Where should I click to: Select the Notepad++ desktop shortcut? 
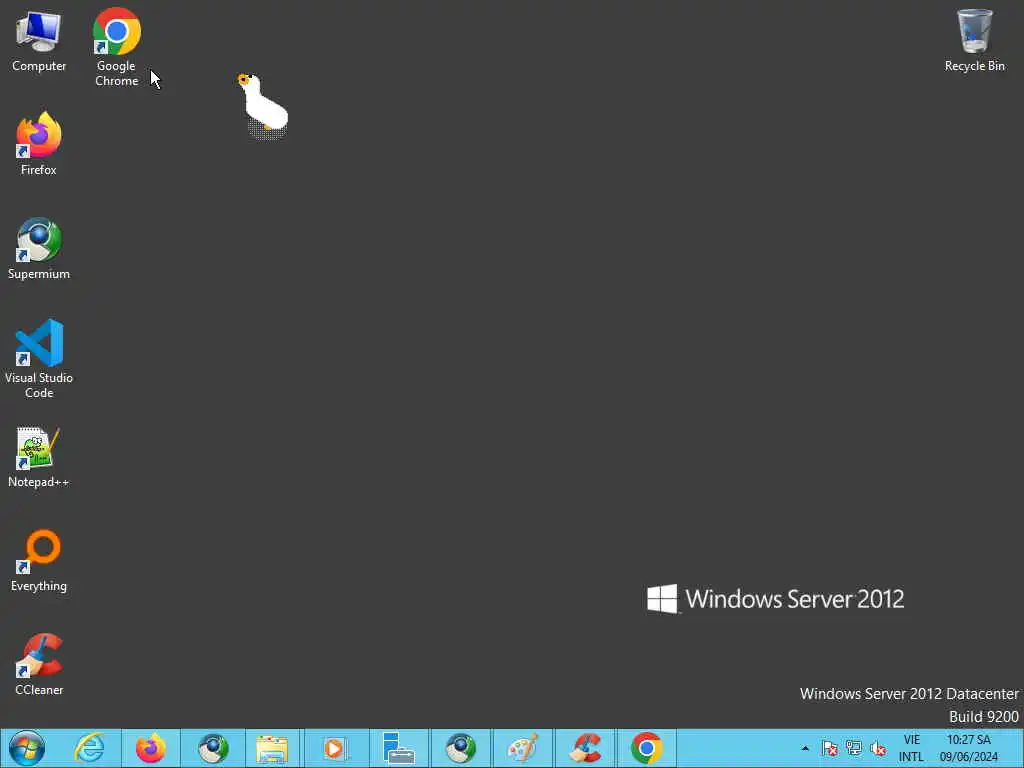tap(39, 457)
